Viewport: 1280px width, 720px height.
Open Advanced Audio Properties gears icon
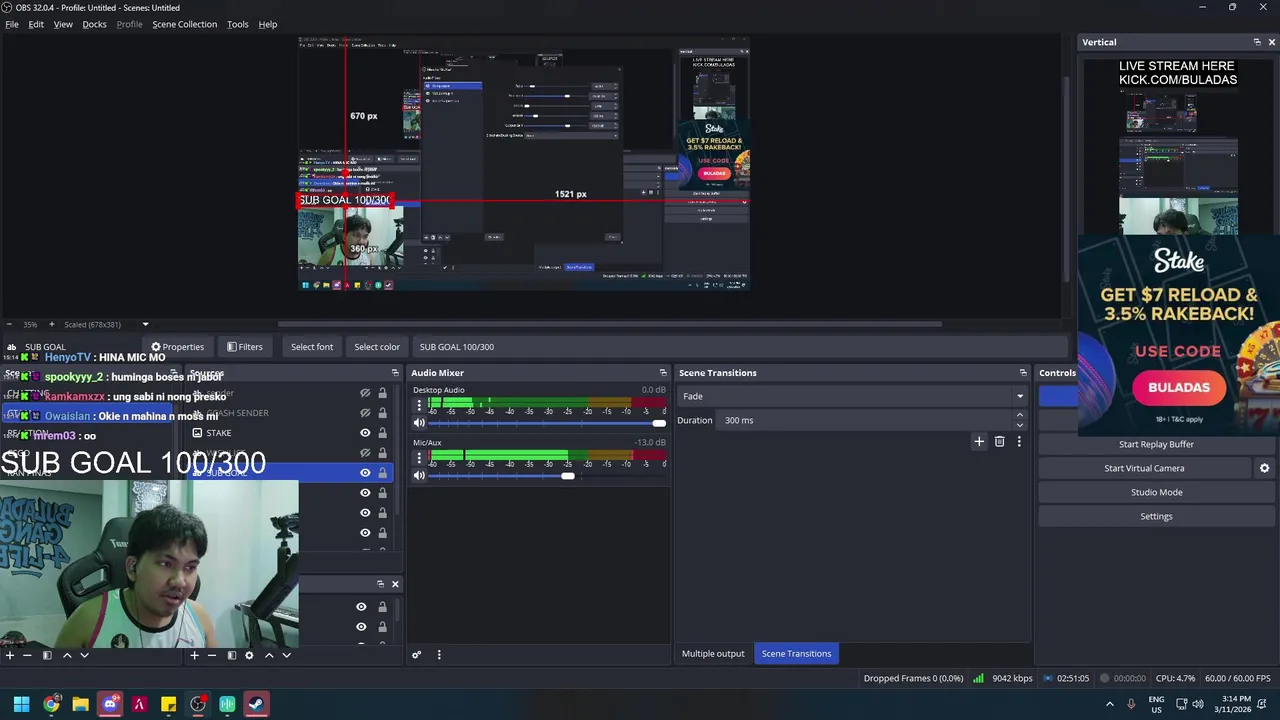[x=417, y=655]
